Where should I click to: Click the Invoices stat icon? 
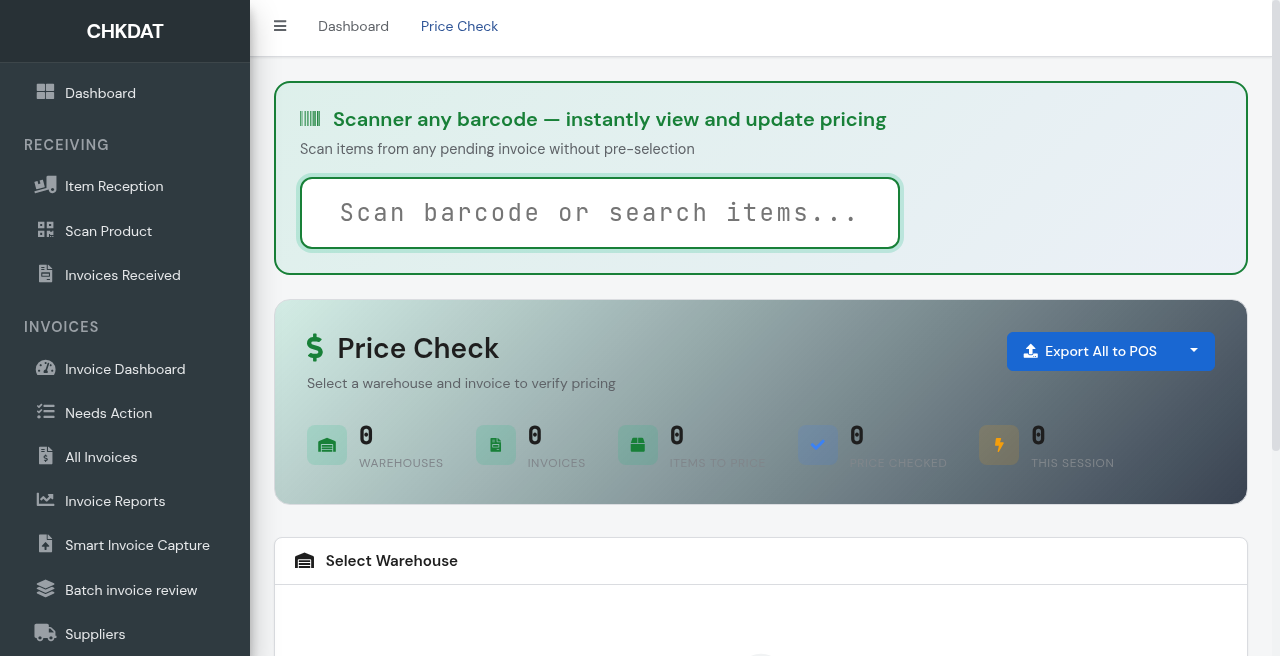(496, 445)
